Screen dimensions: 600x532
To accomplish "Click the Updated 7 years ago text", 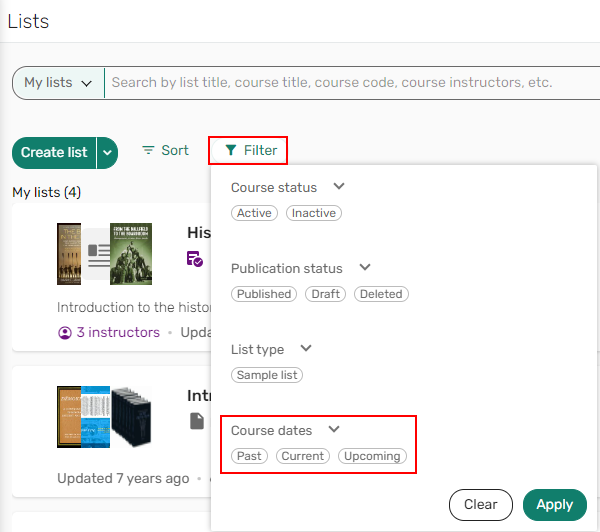I will [x=123, y=478].
